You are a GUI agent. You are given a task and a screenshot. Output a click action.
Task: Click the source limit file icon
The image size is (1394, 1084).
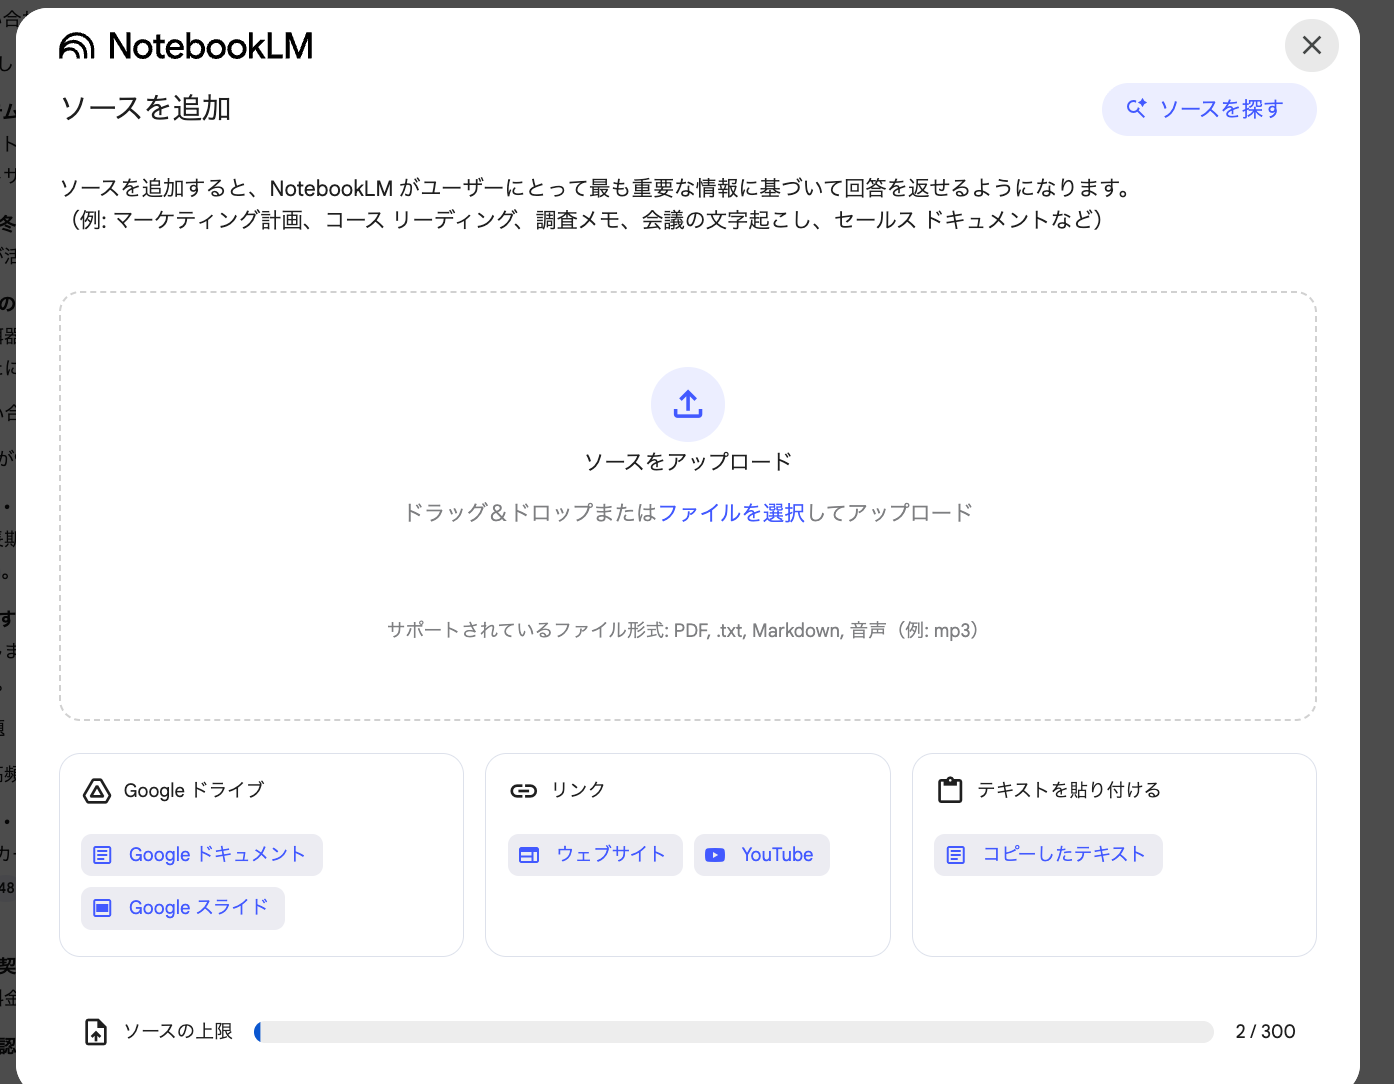[96, 1032]
